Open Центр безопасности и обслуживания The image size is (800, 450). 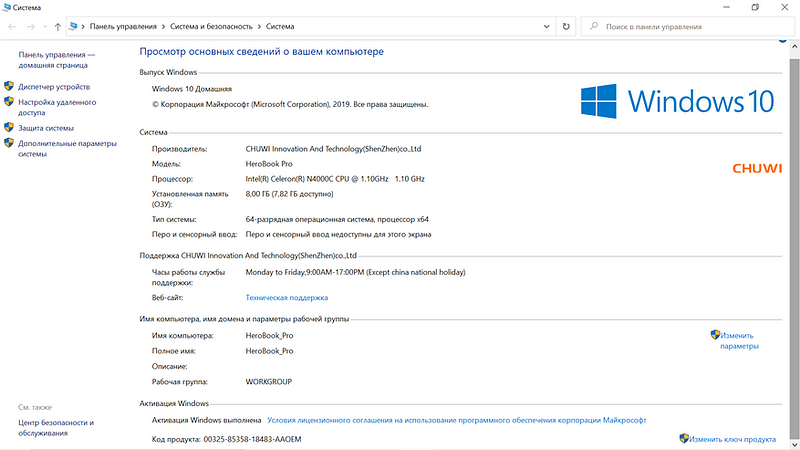(x=56, y=428)
